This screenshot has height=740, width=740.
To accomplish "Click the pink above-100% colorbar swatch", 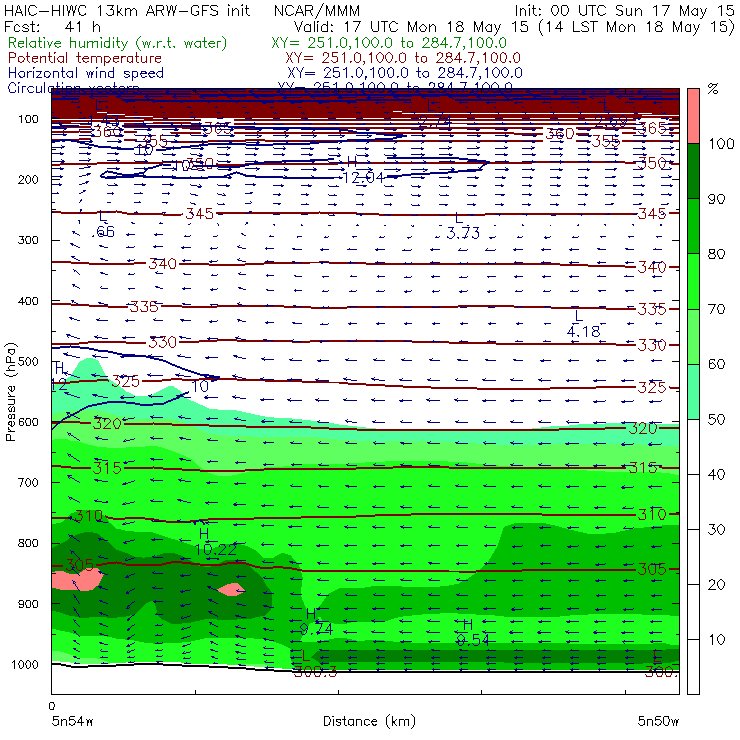I will point(693,116).
